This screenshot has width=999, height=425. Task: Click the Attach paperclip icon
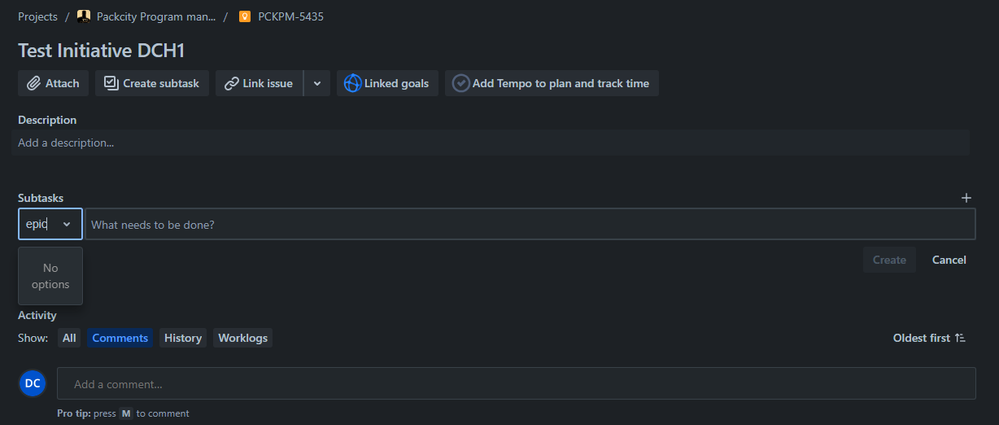pos(34,83)
